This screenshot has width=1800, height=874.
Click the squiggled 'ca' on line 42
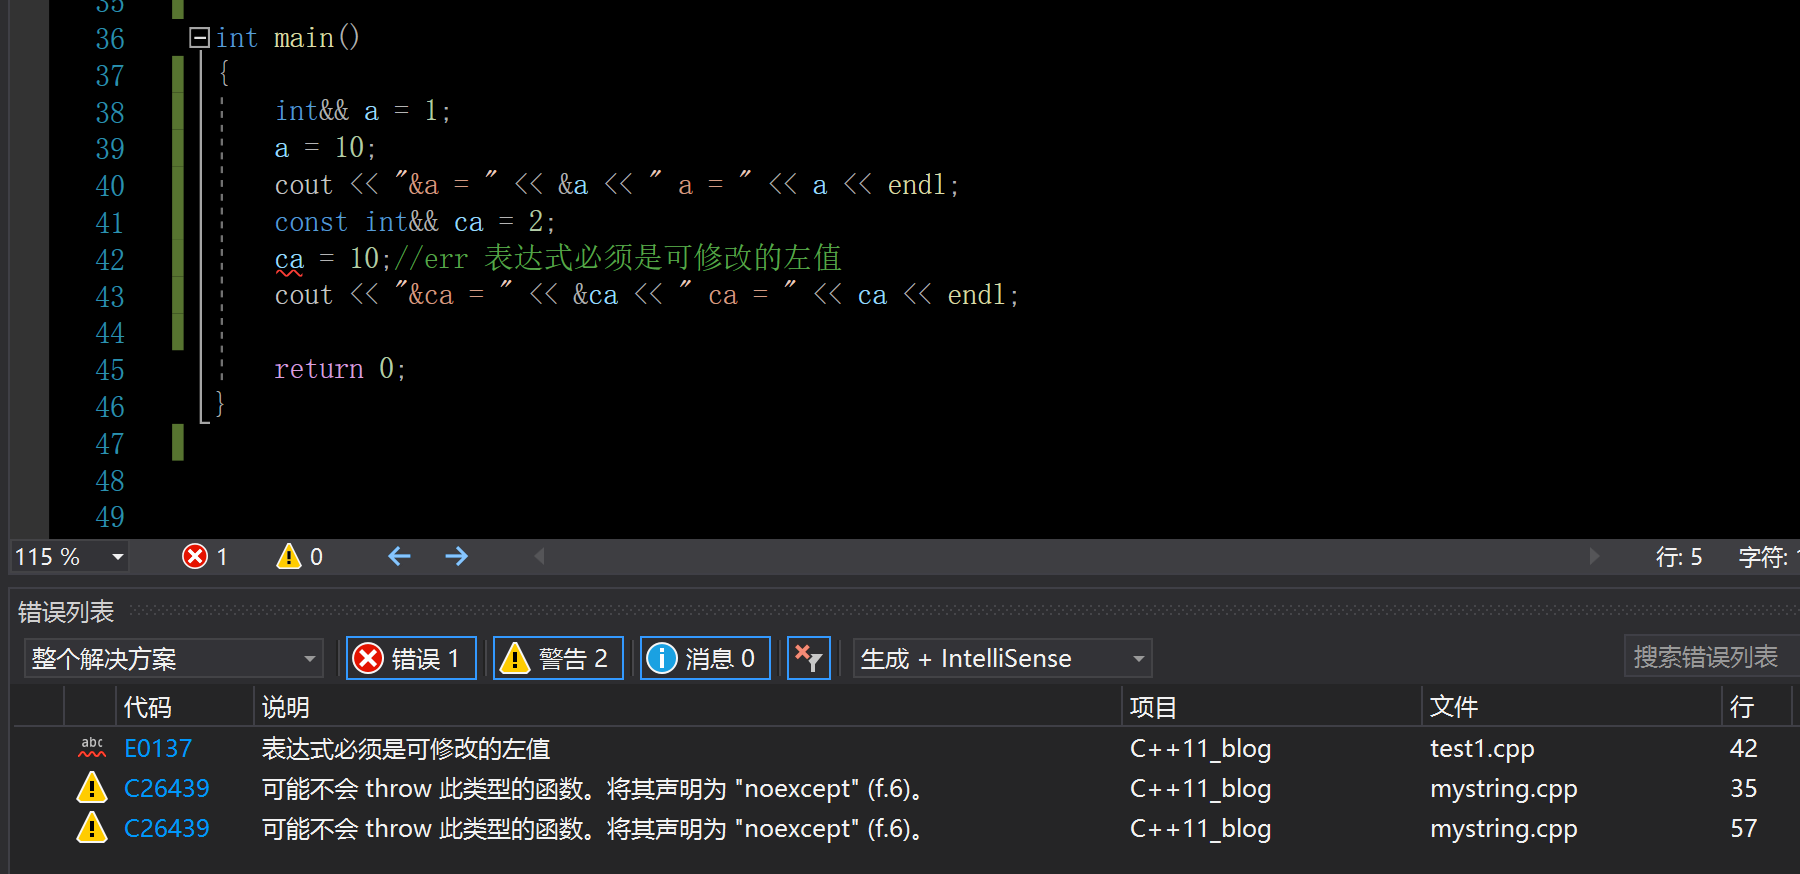point(289,259)
